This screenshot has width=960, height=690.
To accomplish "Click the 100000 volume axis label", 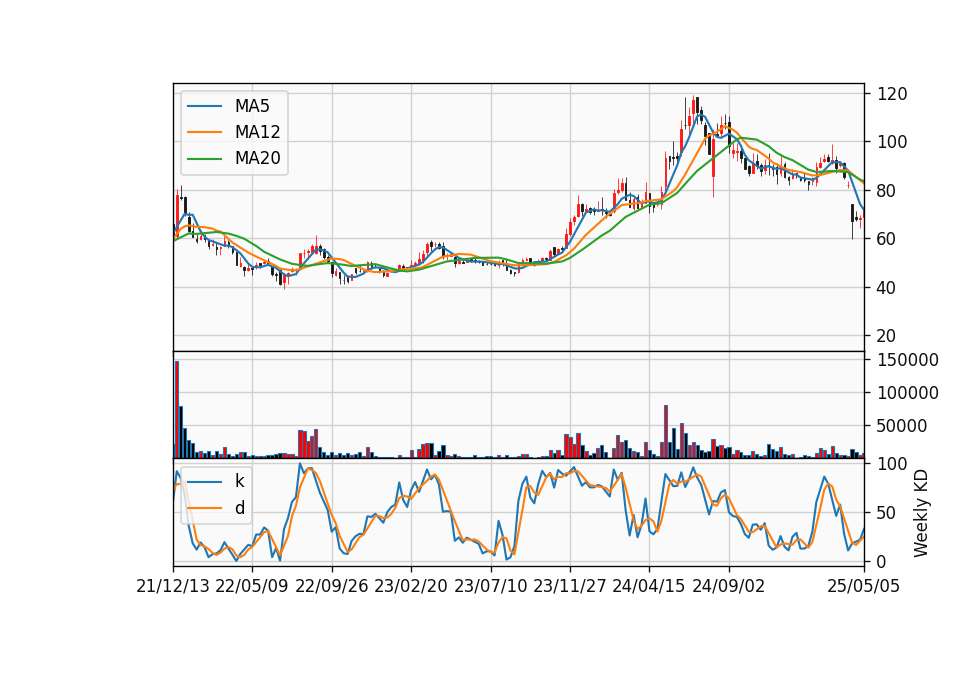I will pyautogui.click(x=908, y=393).
